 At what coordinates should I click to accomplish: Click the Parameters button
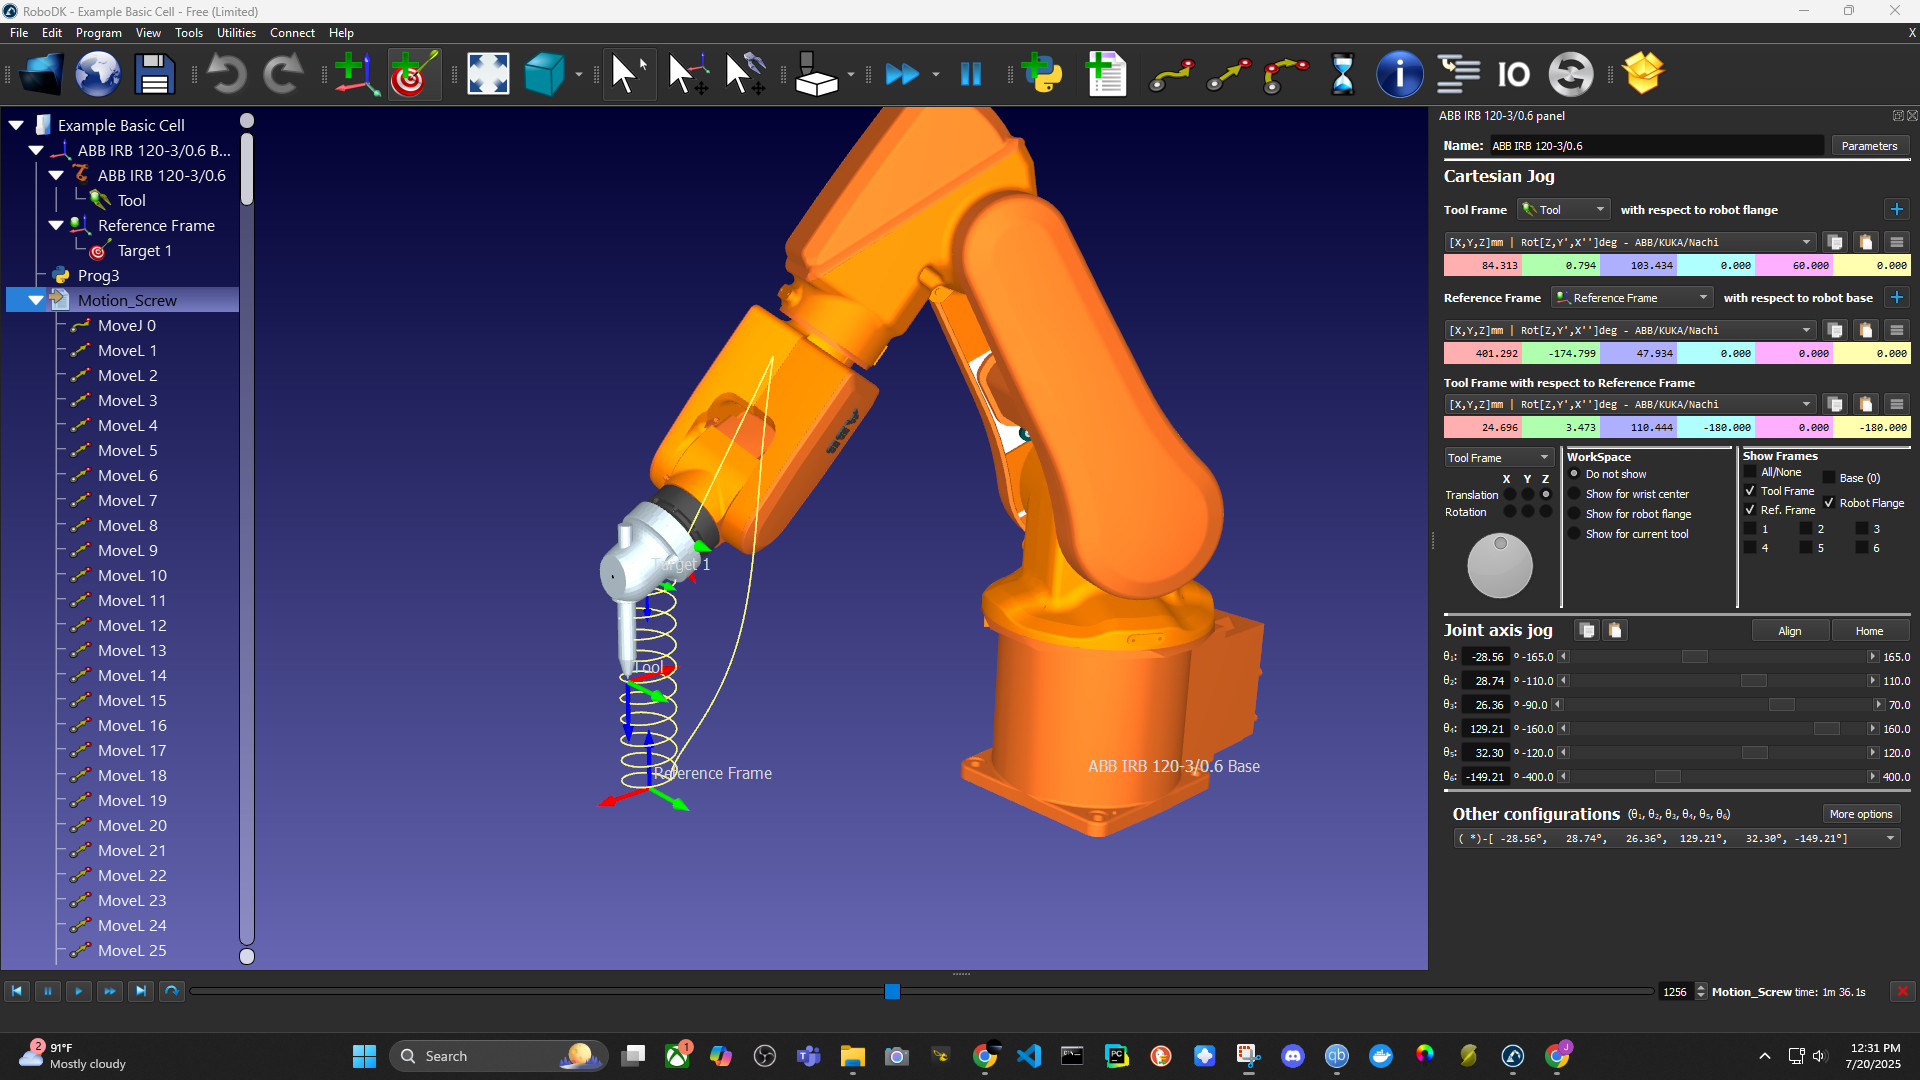1869,145
